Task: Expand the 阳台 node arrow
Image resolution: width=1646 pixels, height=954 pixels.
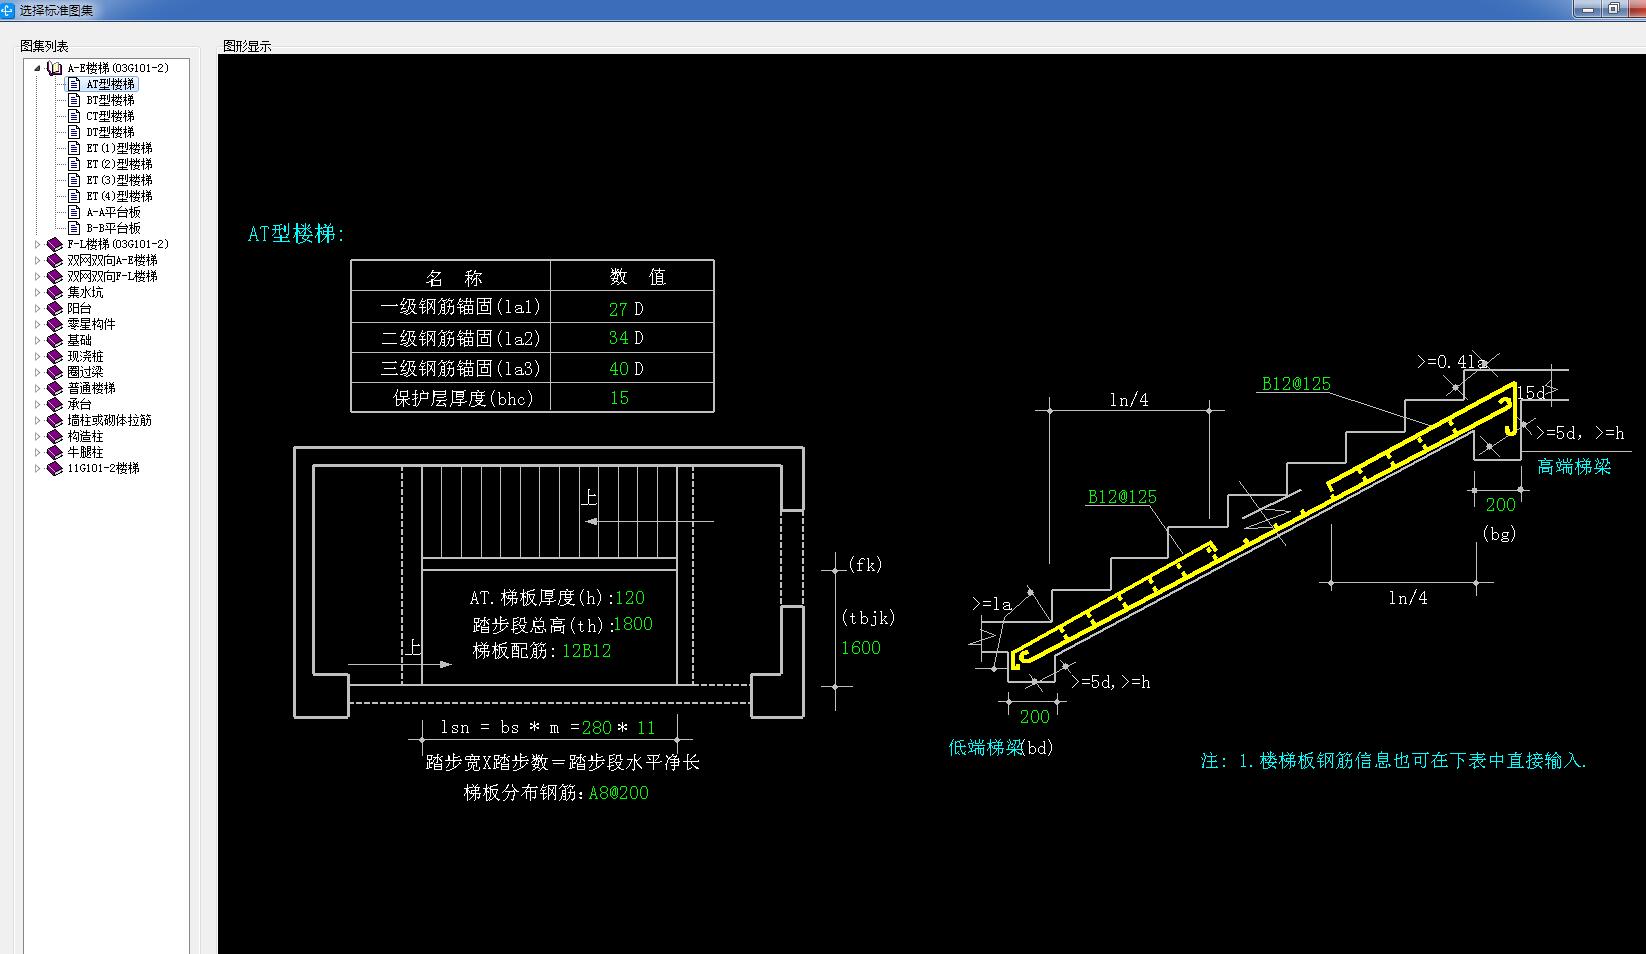Action: 38,308
